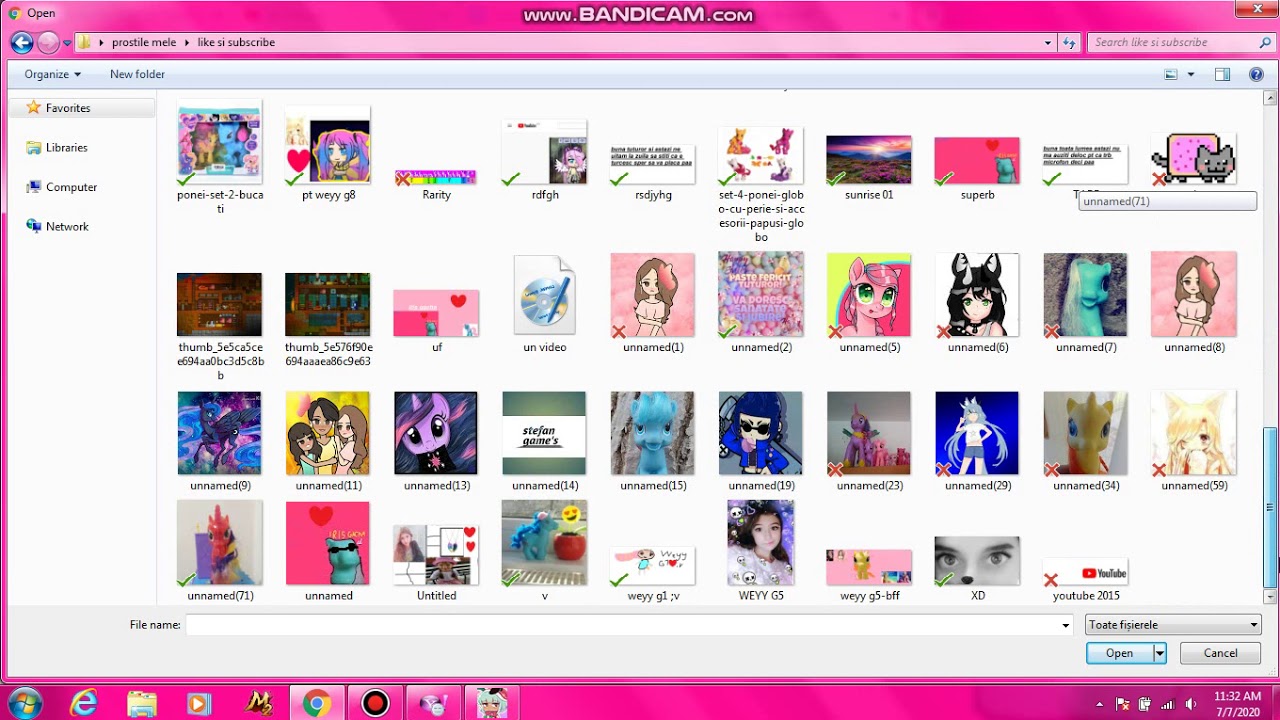Expand the arrow before prostile mele breadcrumb

(x=101, y=42)
